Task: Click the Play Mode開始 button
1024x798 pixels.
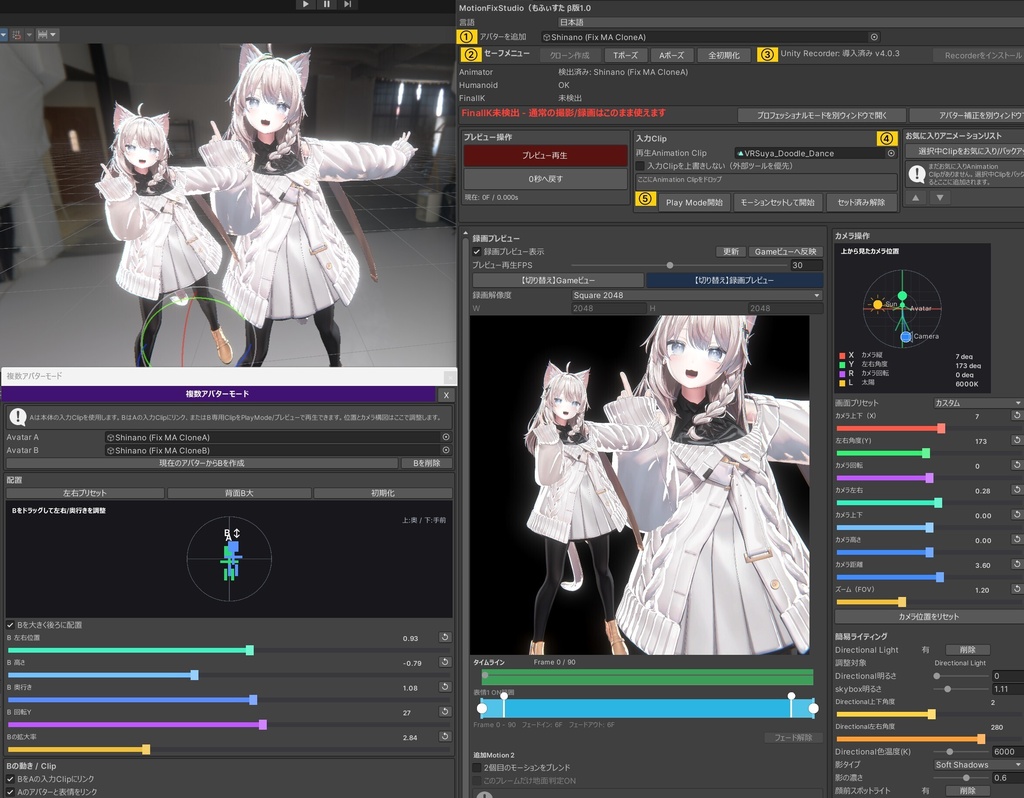Action: pyautogui.click(x=694, y=202)
